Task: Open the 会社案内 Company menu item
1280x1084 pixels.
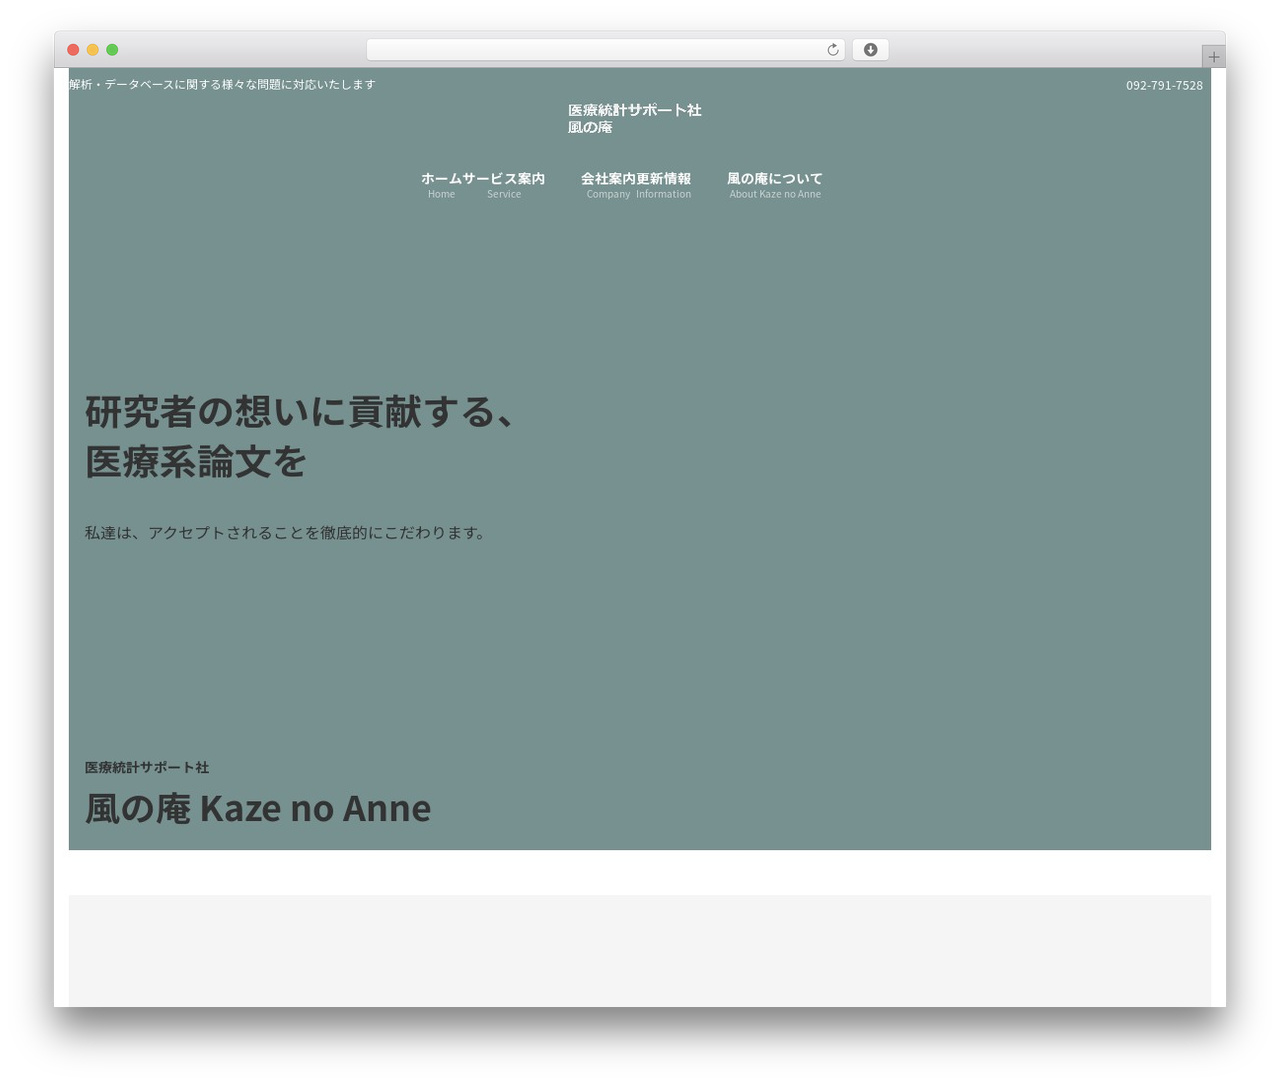Action: [x=608, y=185]
